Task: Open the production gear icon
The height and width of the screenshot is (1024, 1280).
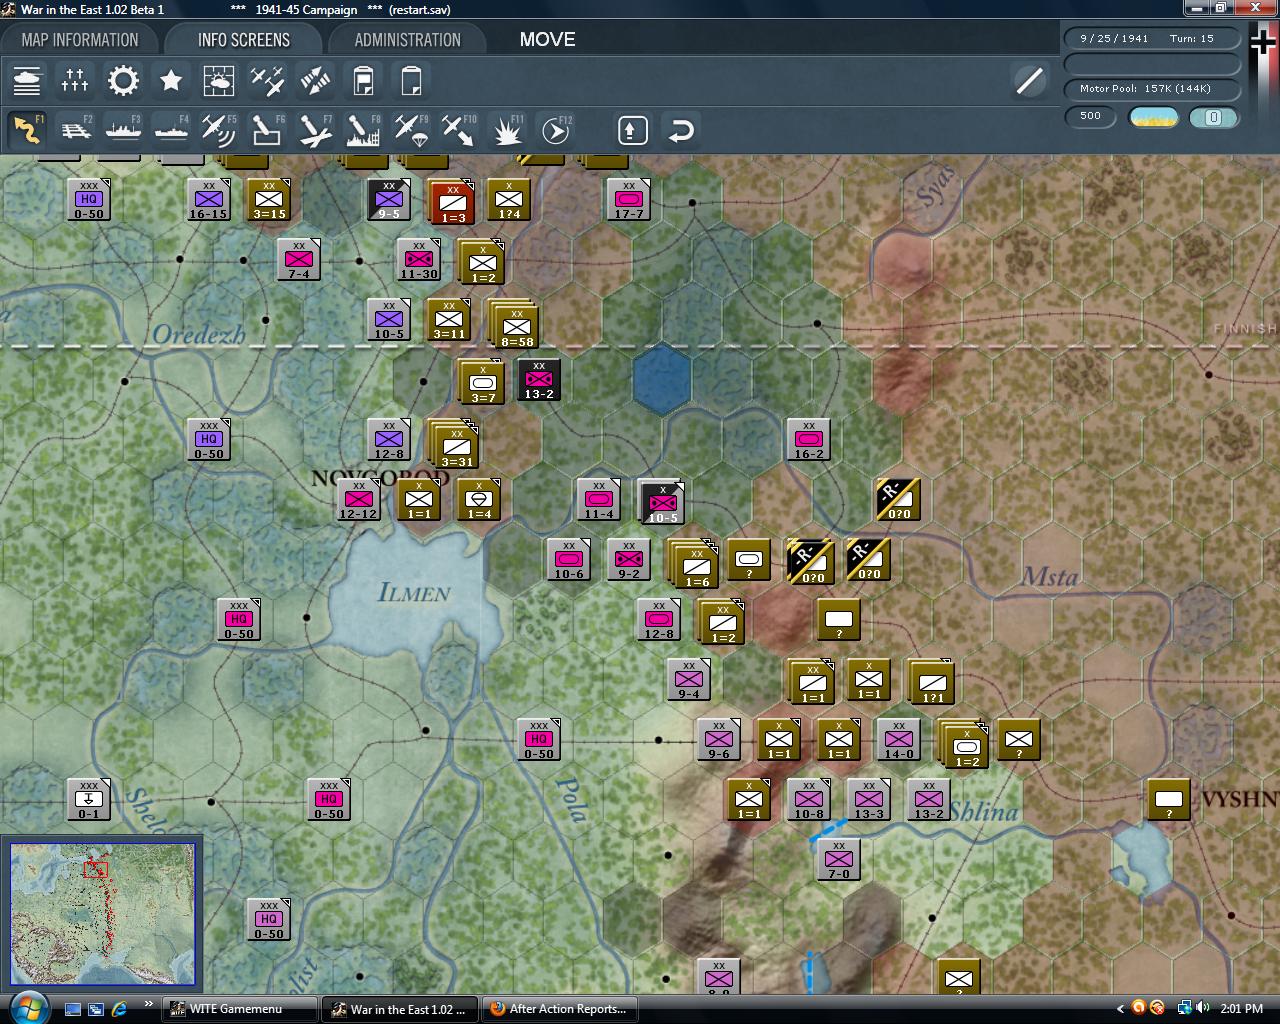Action: coord(123,80)
